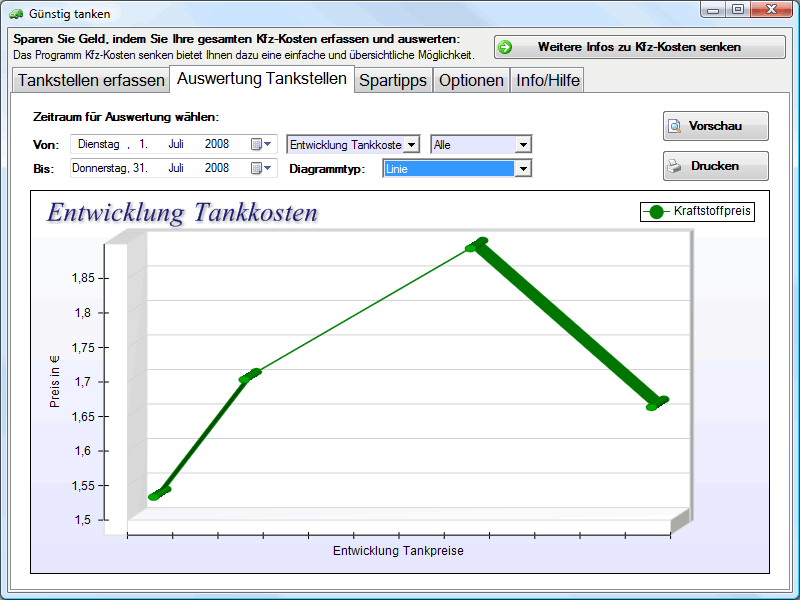Click the month Juli in the Bis date
This screenshot has width=800, height=600.
[176, 168]
